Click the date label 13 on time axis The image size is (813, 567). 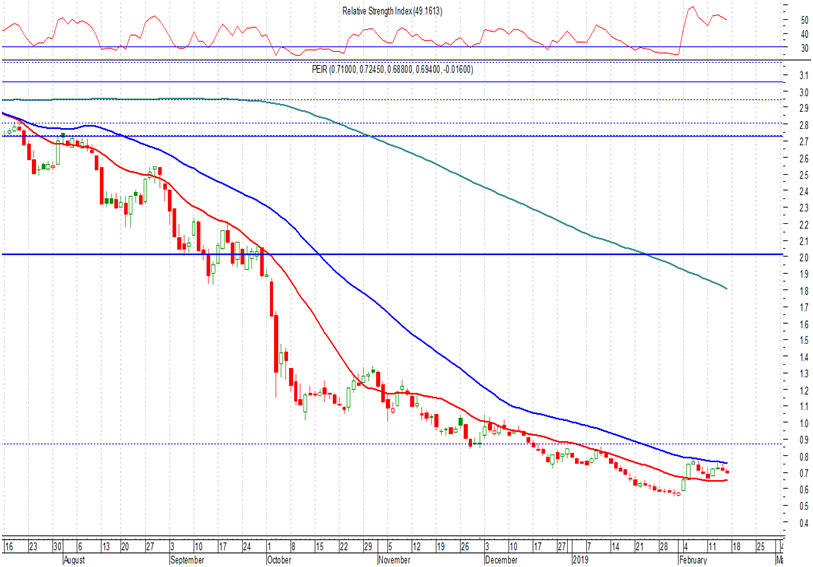(106, 547)
